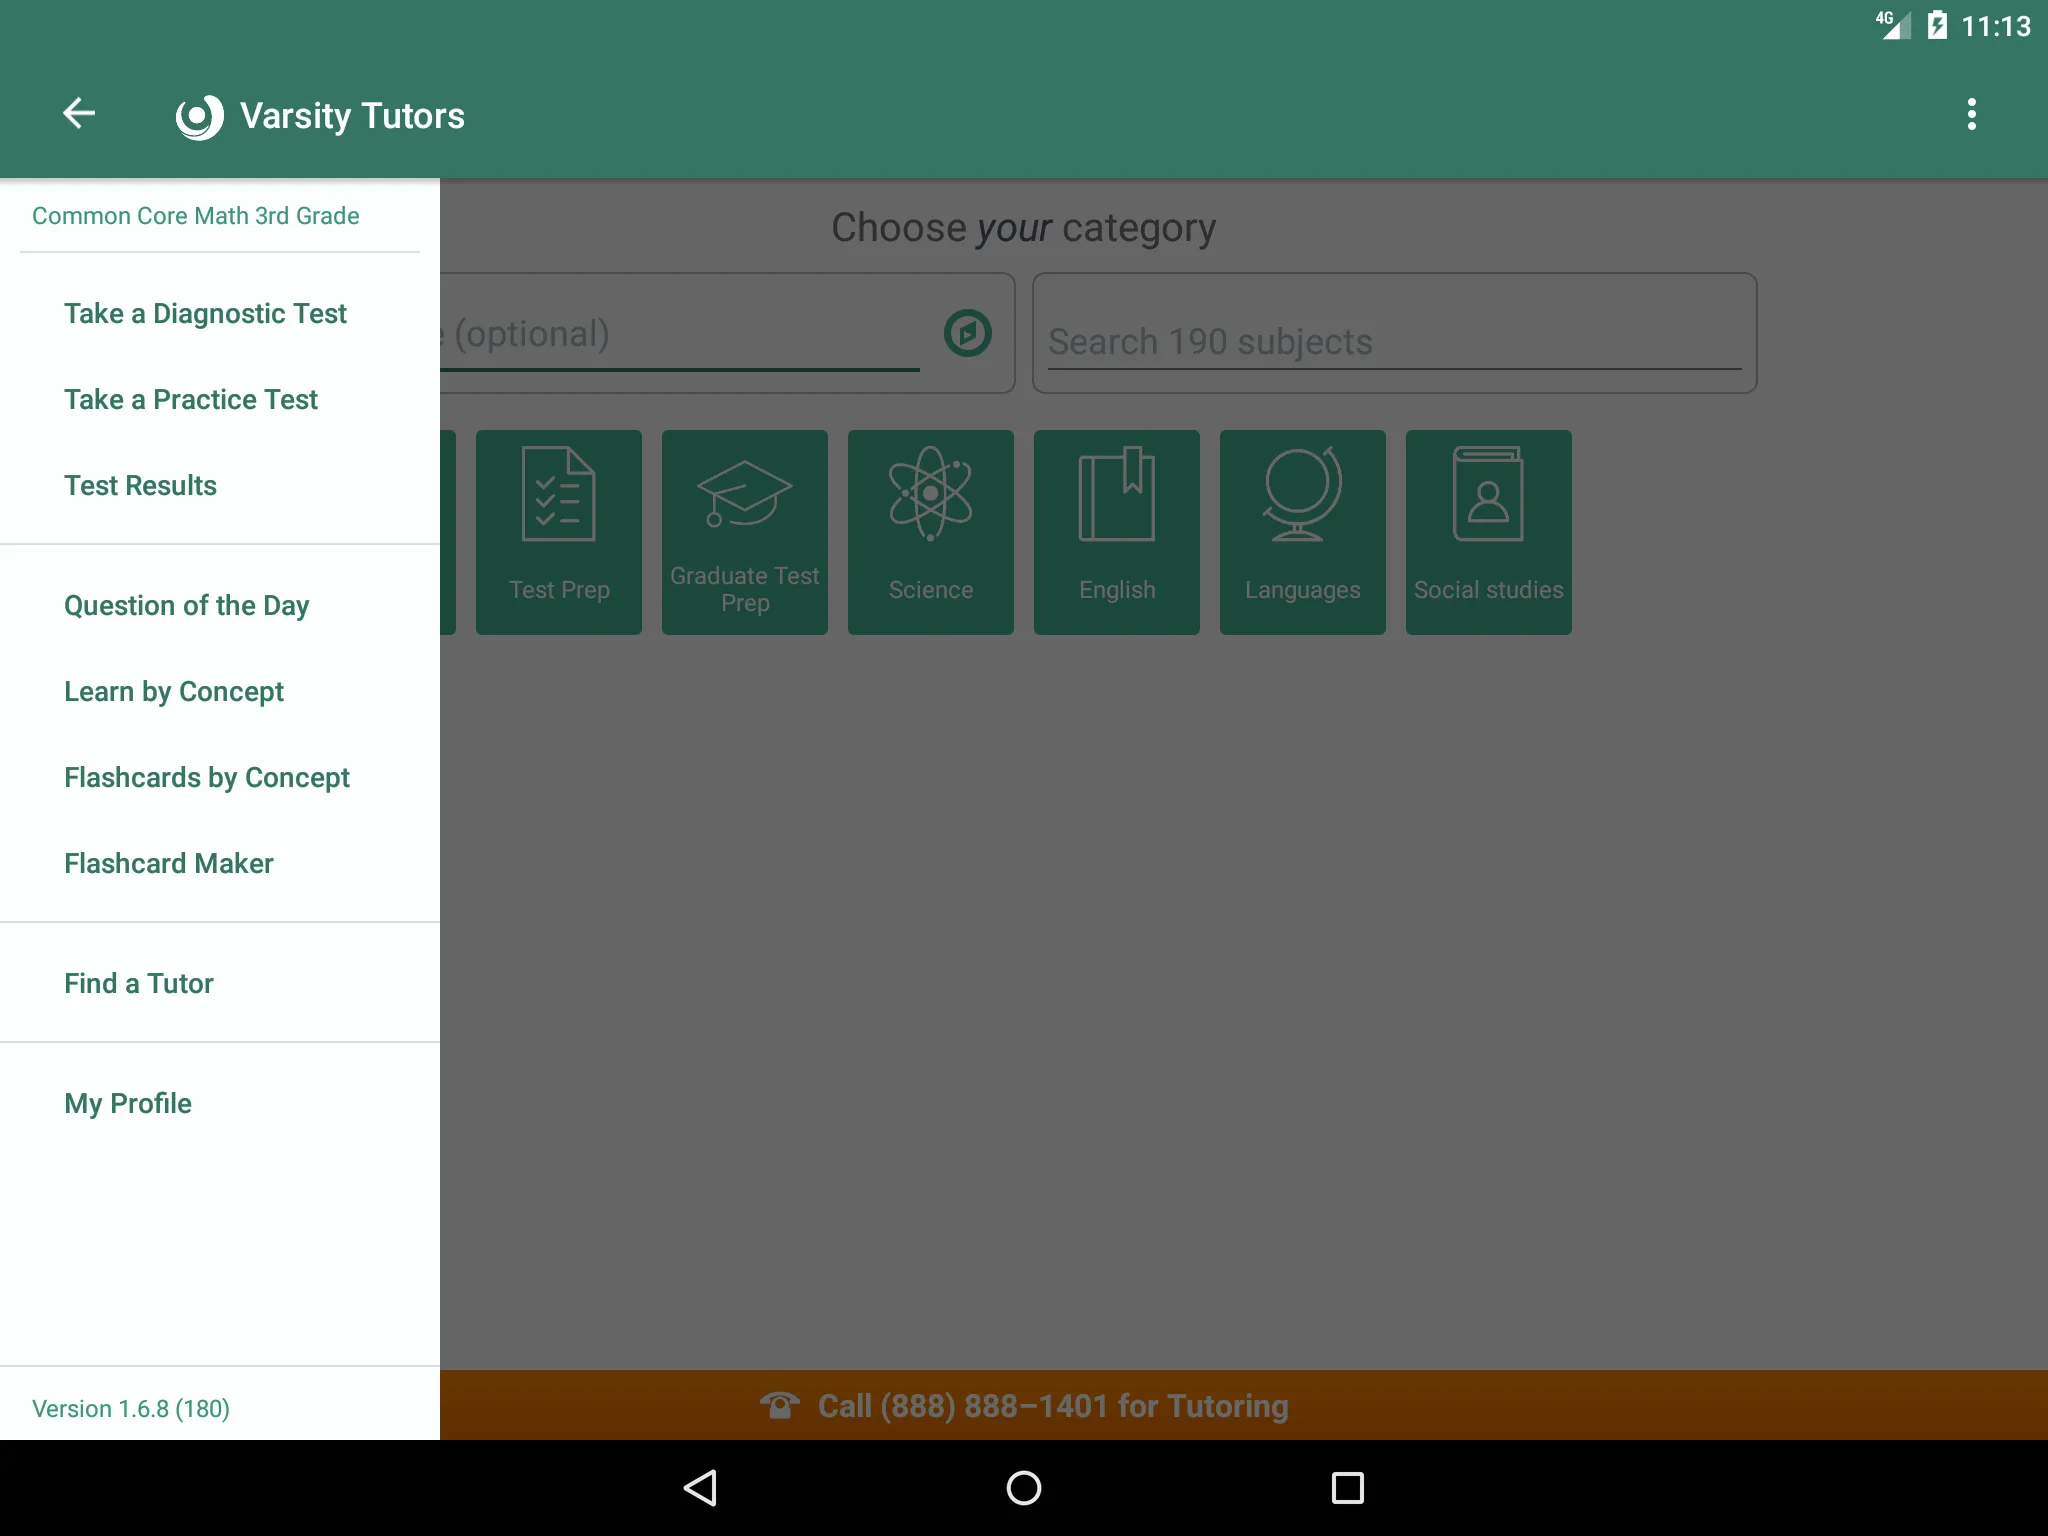The width and height of the screenshot is (2048, 1536).
Task: Click Flashcard Maker menu entry
Action: coord(168,862)
